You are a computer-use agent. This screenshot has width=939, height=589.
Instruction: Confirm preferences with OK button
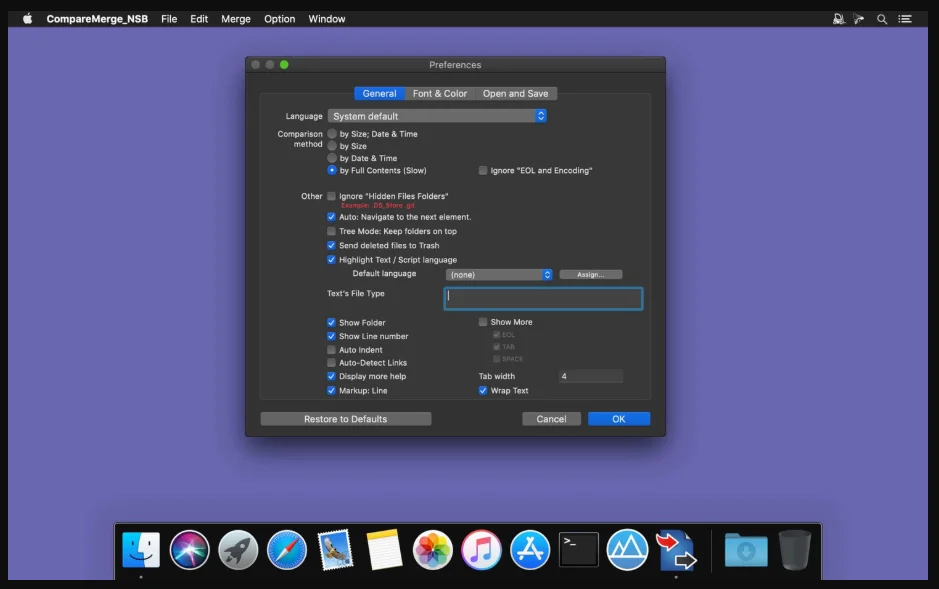619,419
